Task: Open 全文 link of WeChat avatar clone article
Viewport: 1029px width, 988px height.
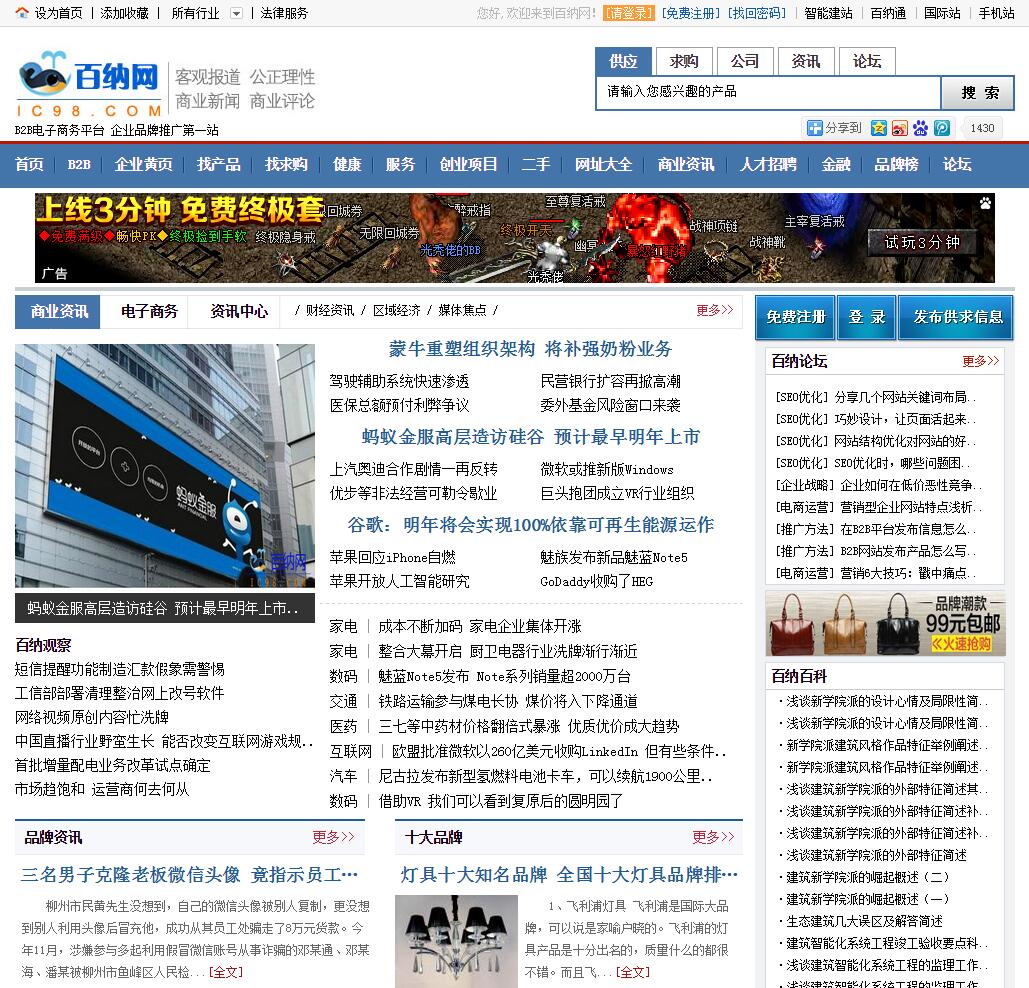Action: (225, 972)
